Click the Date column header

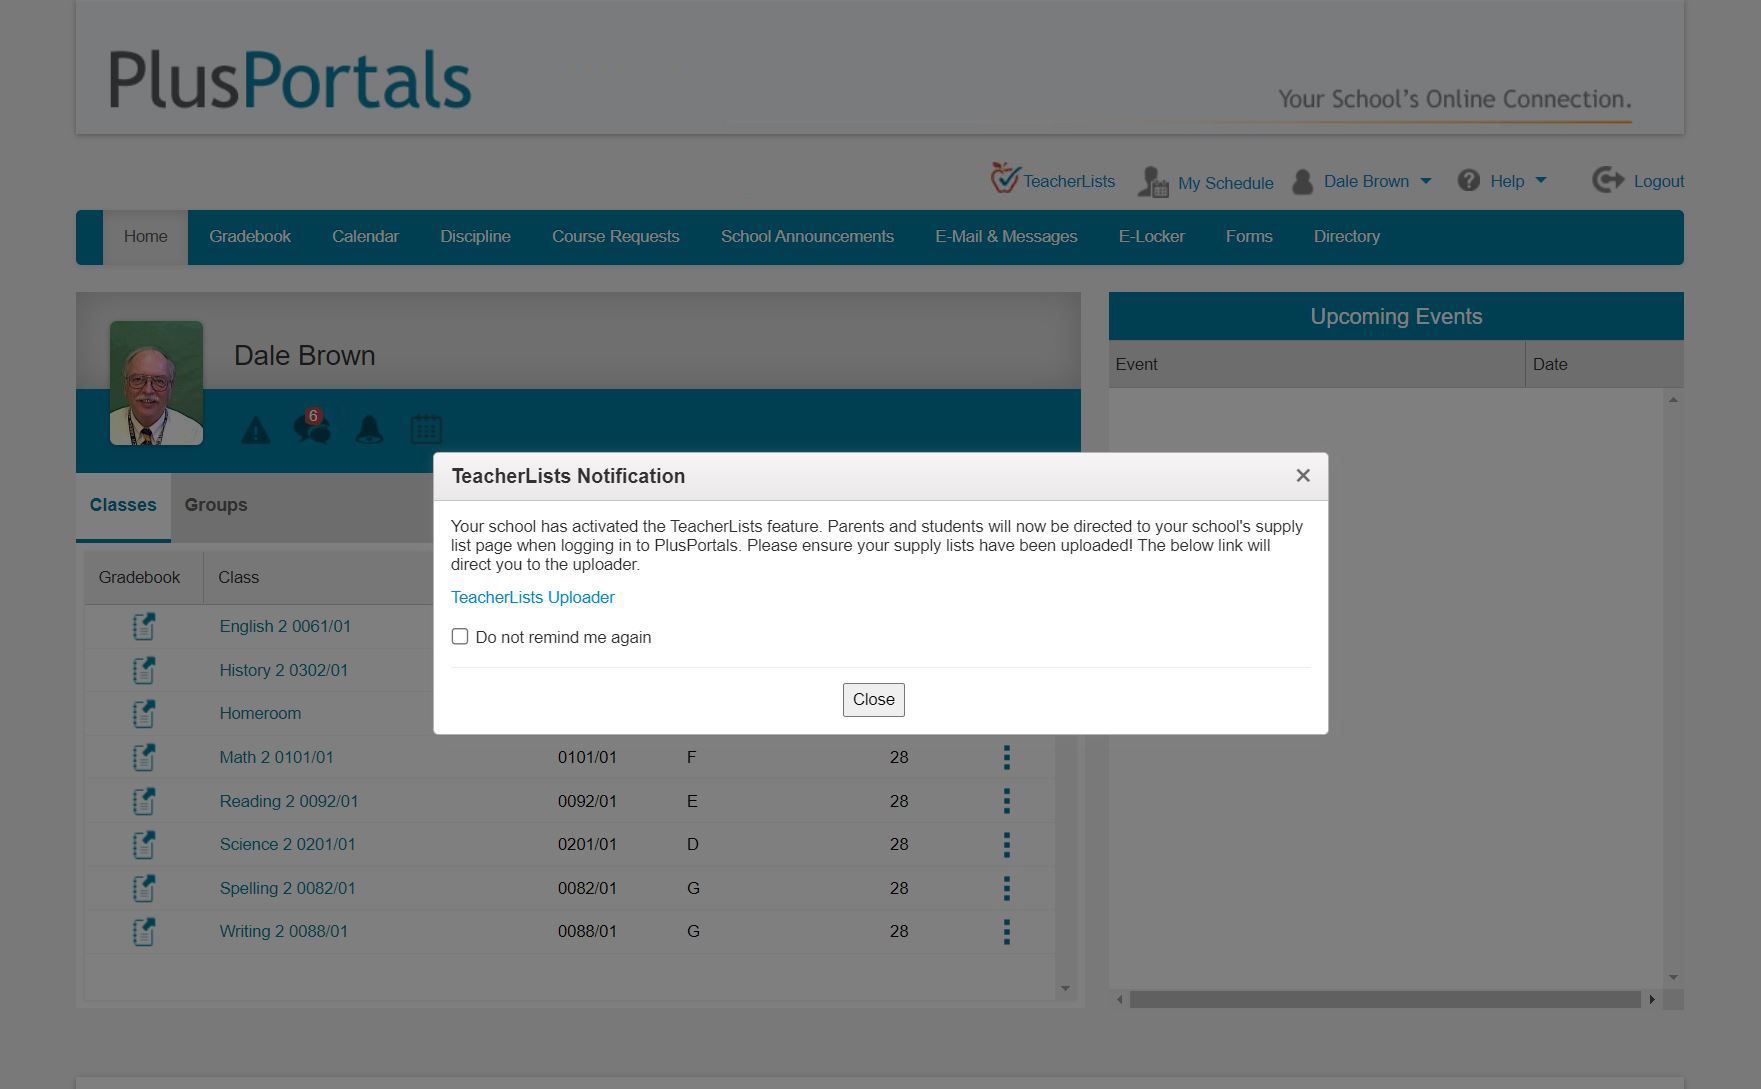[1604, 365]
